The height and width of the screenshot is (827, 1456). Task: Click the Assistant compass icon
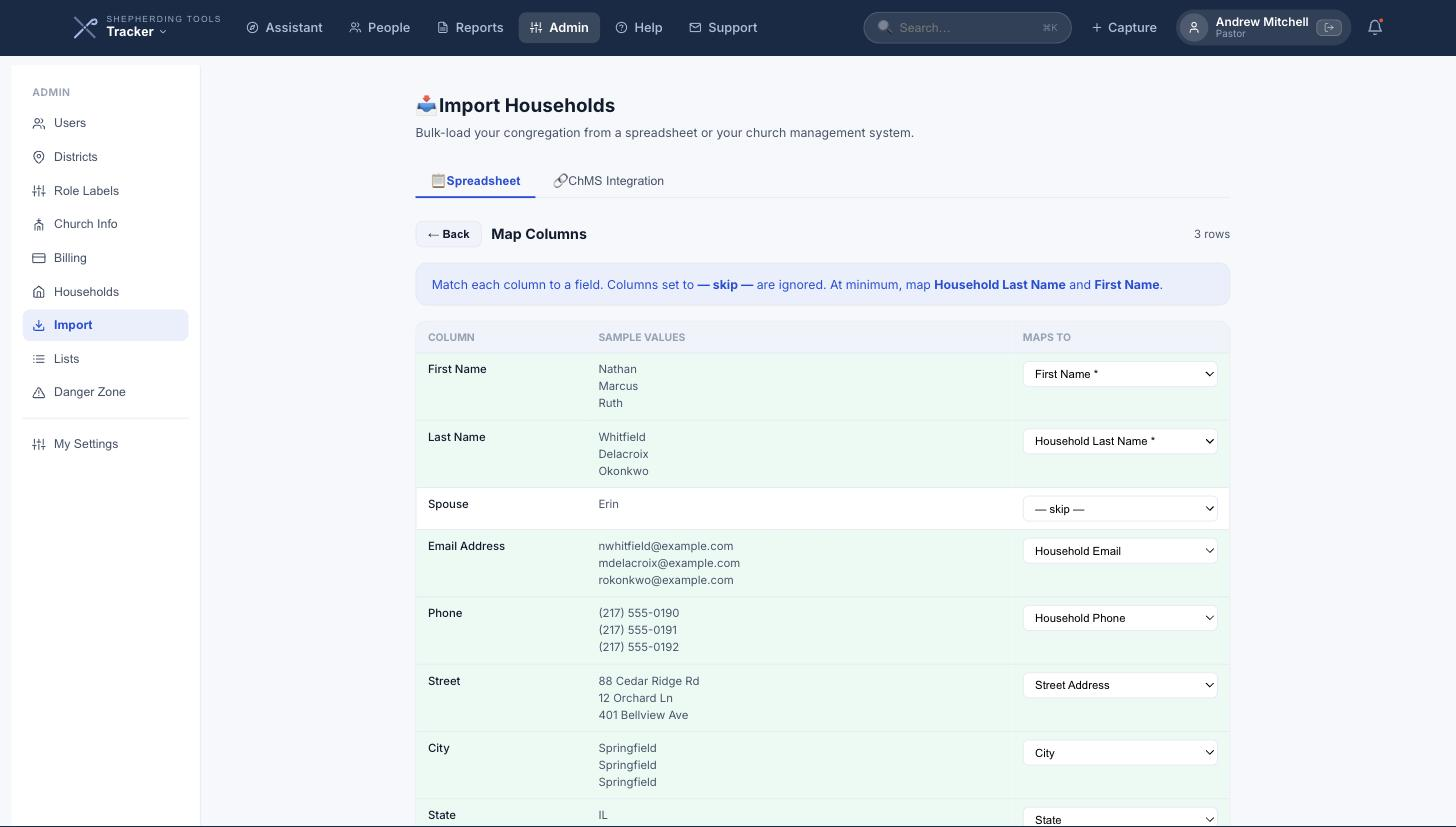point(253,28)
